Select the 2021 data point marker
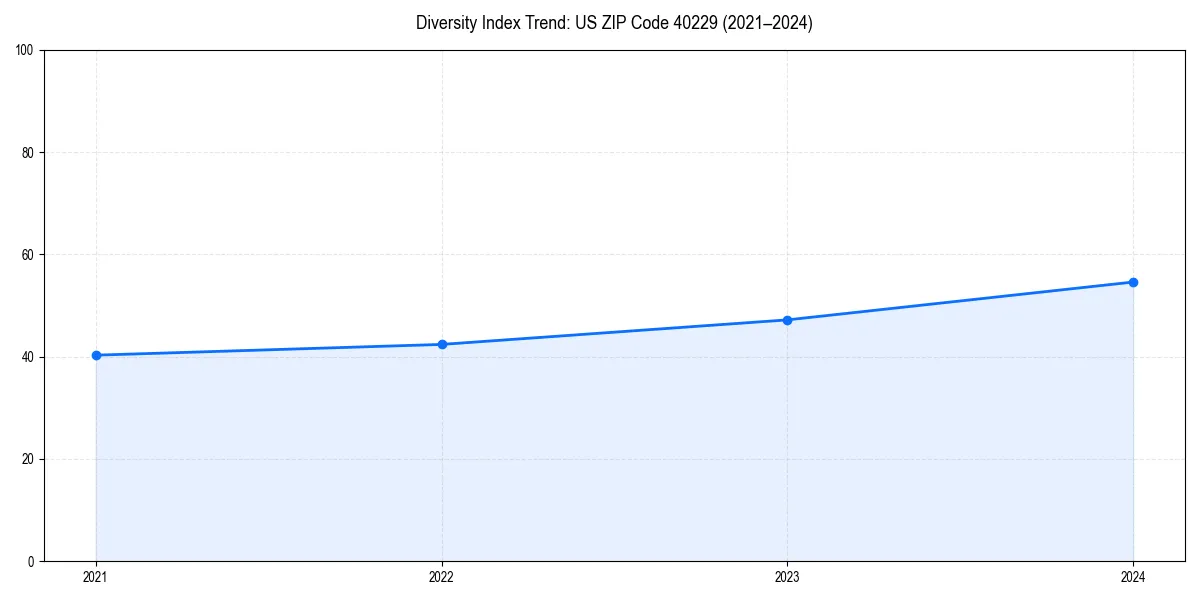The width and height of the screenshot is (1200, 600). [x=96, y=354]
